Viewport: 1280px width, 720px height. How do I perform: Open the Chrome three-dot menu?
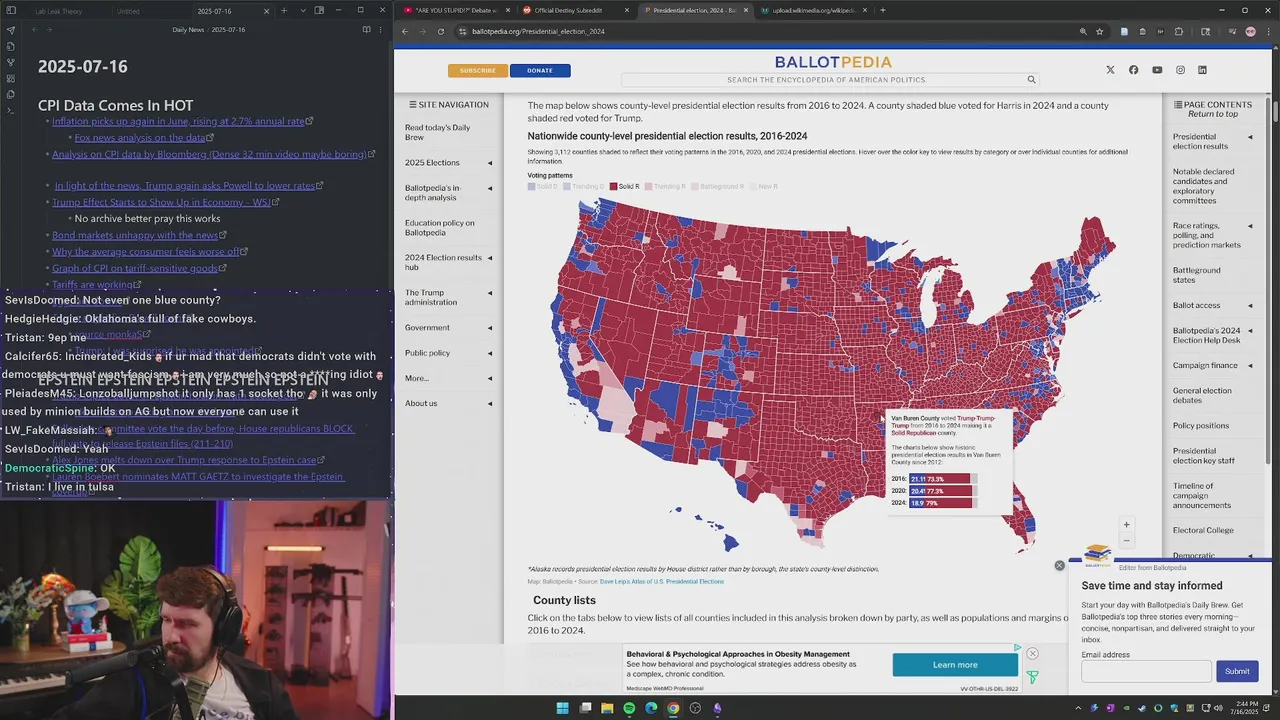(1268, 31)
